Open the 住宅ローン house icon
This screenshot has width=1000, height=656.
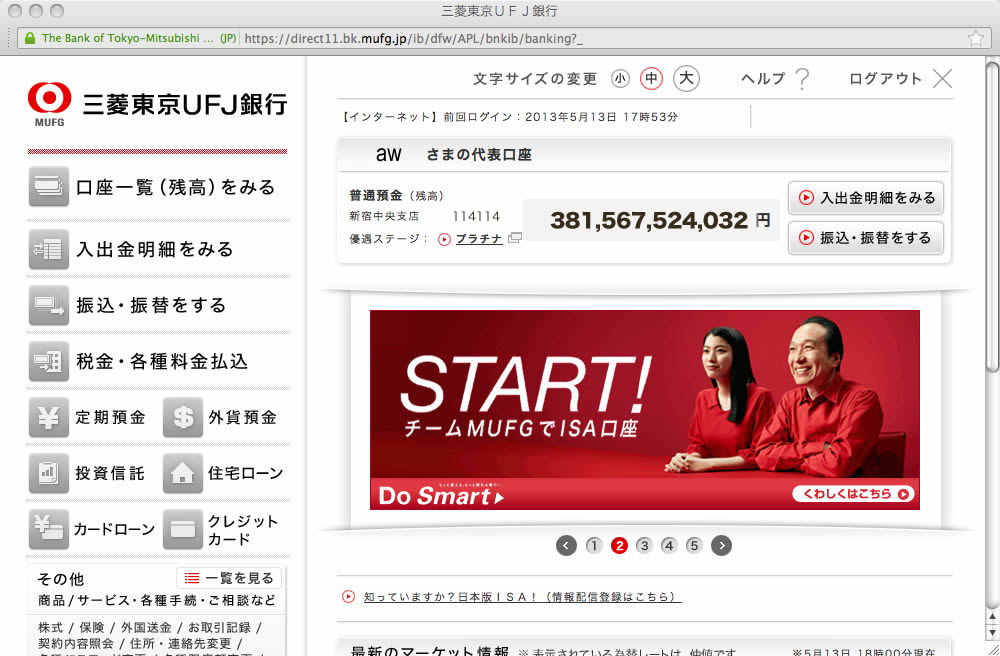(x=183, y=473)
